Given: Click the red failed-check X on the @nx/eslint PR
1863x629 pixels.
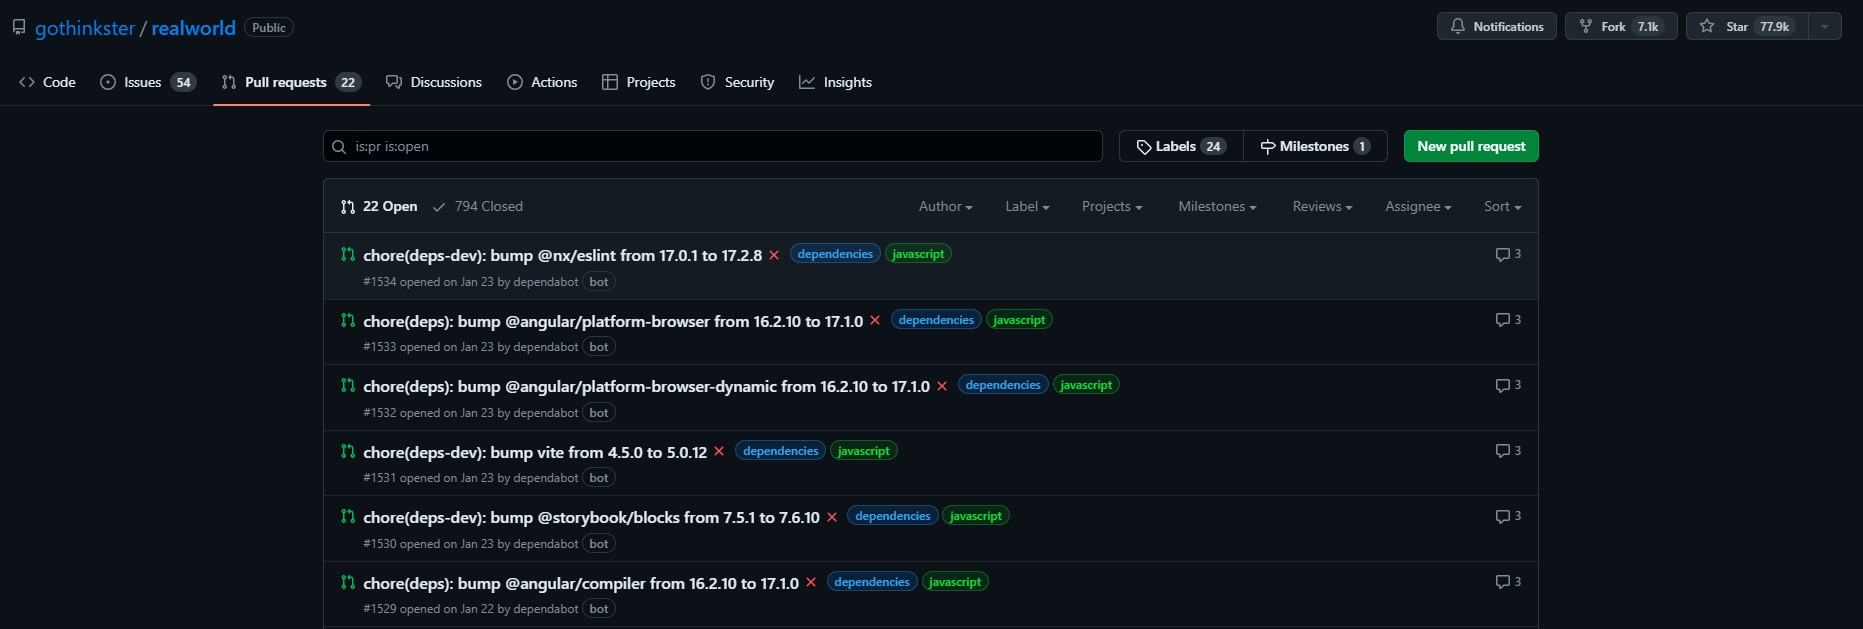Looking at the screenshot, I should pyautogui.click(x=774, y=255).
